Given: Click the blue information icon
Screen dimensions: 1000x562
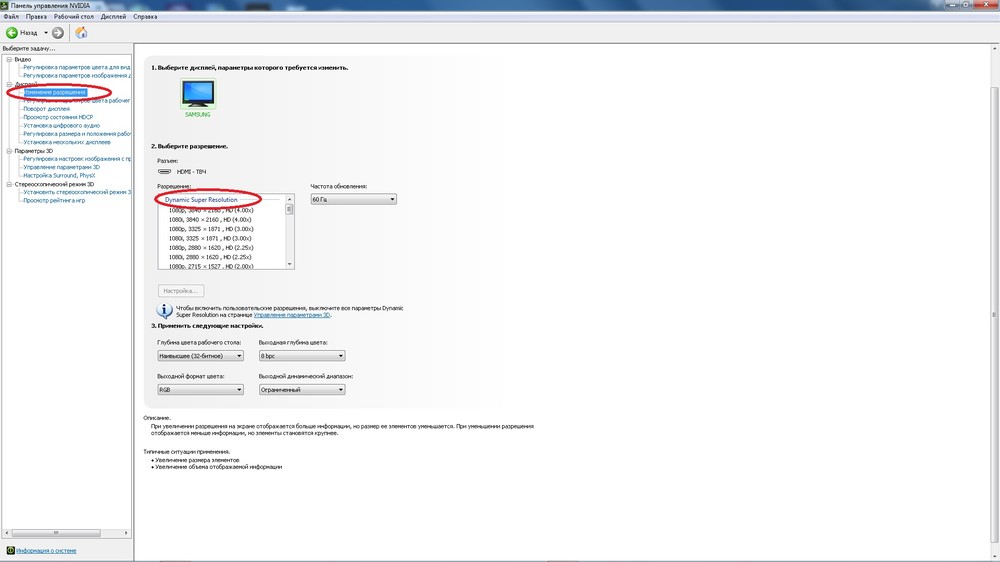Looking at the screenshot, I should coord(165,311).
